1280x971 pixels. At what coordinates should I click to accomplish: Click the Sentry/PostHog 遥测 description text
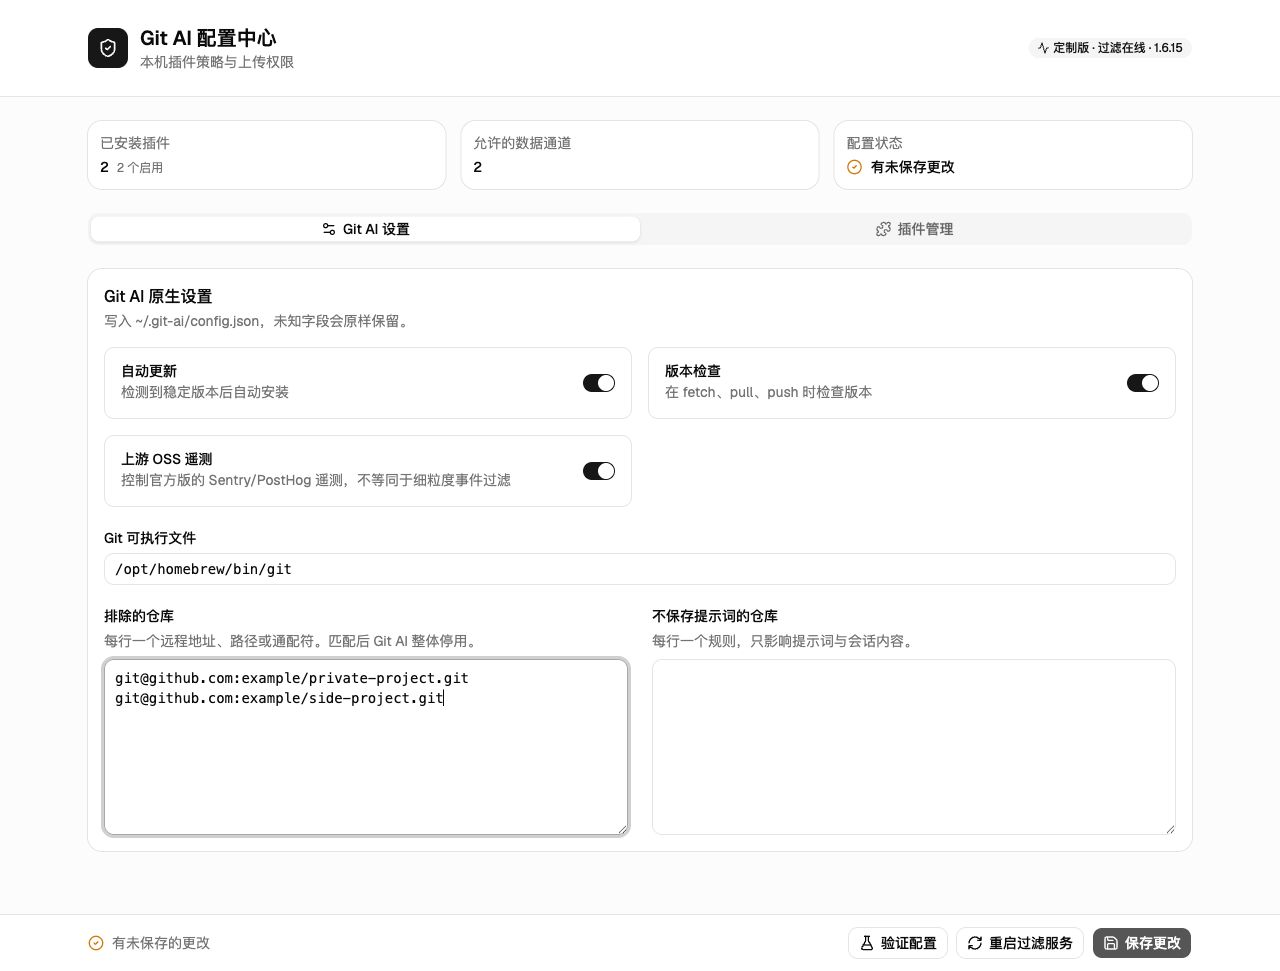click(316, 480)
